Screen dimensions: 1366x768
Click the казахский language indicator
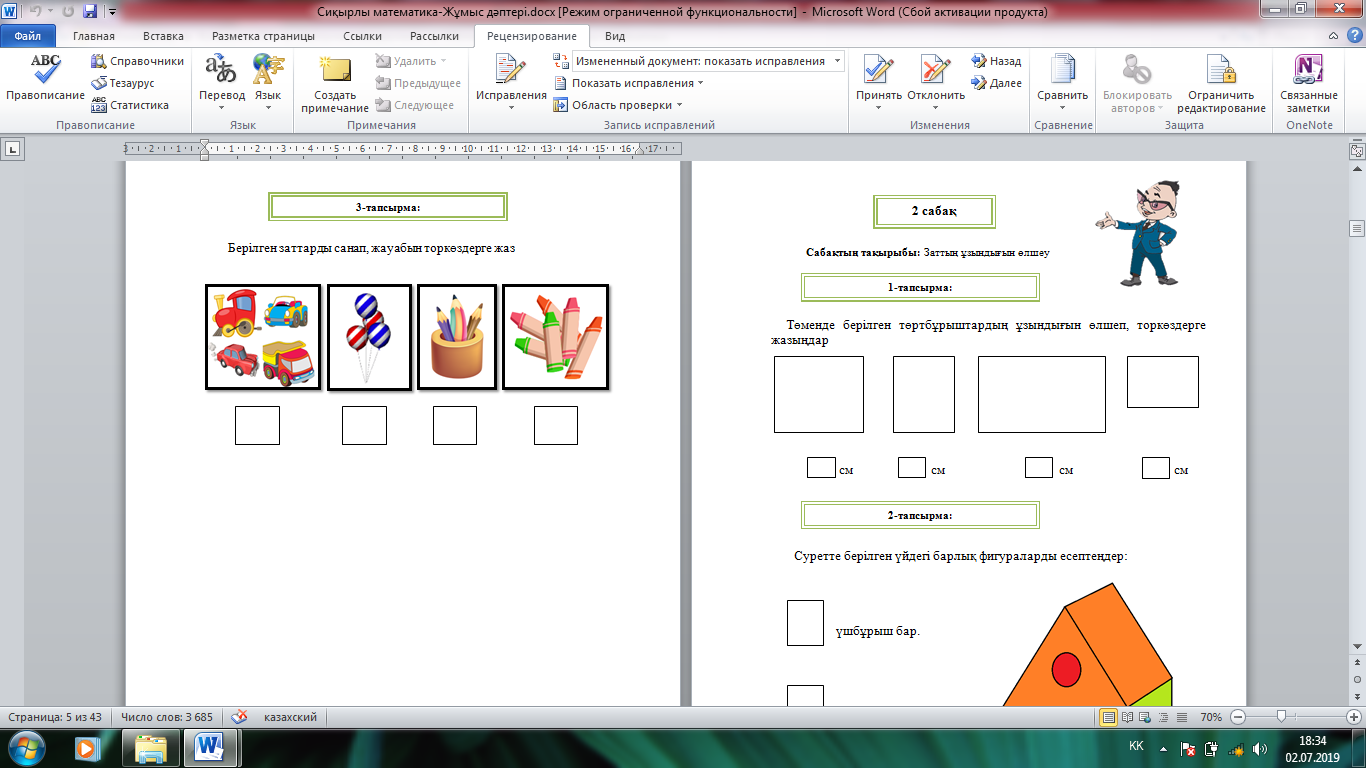pyautogui.click(x=290, y=717)
